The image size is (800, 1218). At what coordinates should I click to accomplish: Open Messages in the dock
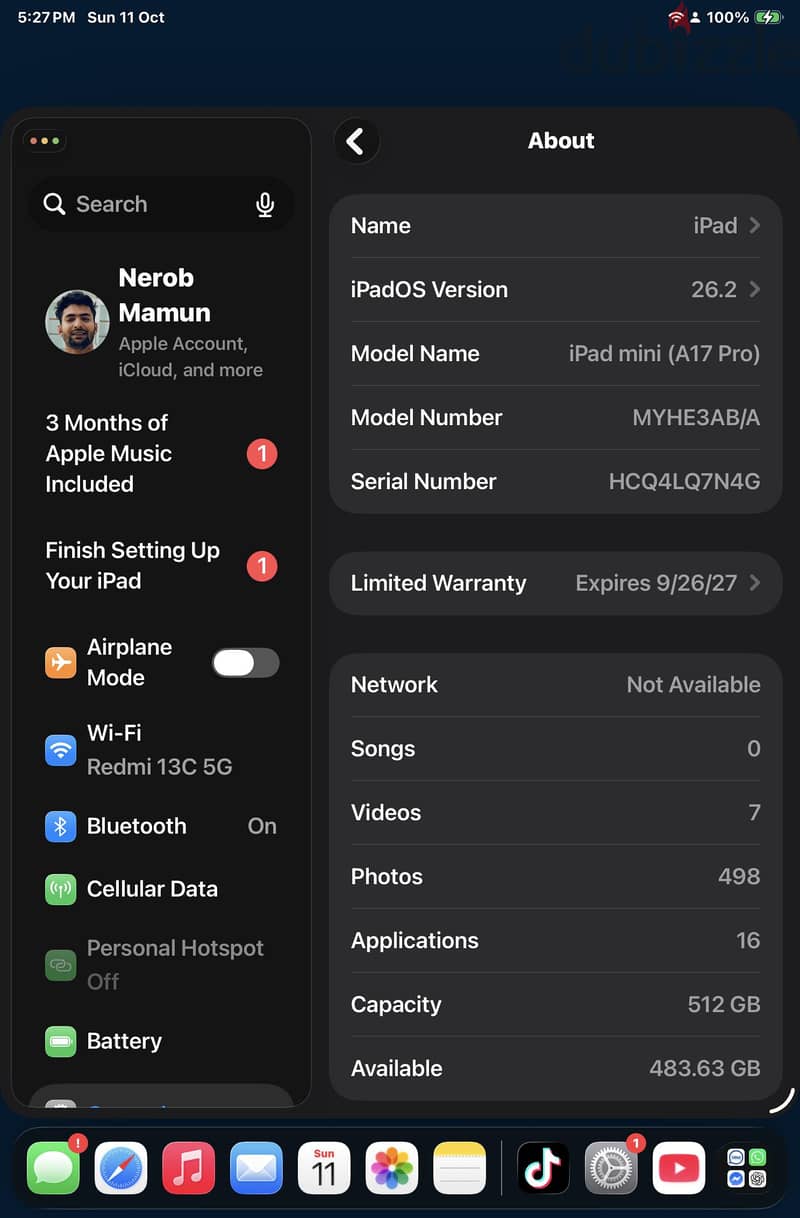pyautogui.click(x=53, y=1167)
